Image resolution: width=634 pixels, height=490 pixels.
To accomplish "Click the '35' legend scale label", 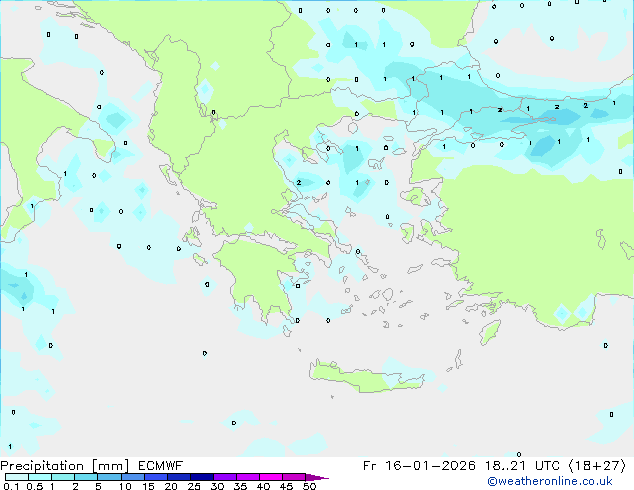I will pos(240,486).
